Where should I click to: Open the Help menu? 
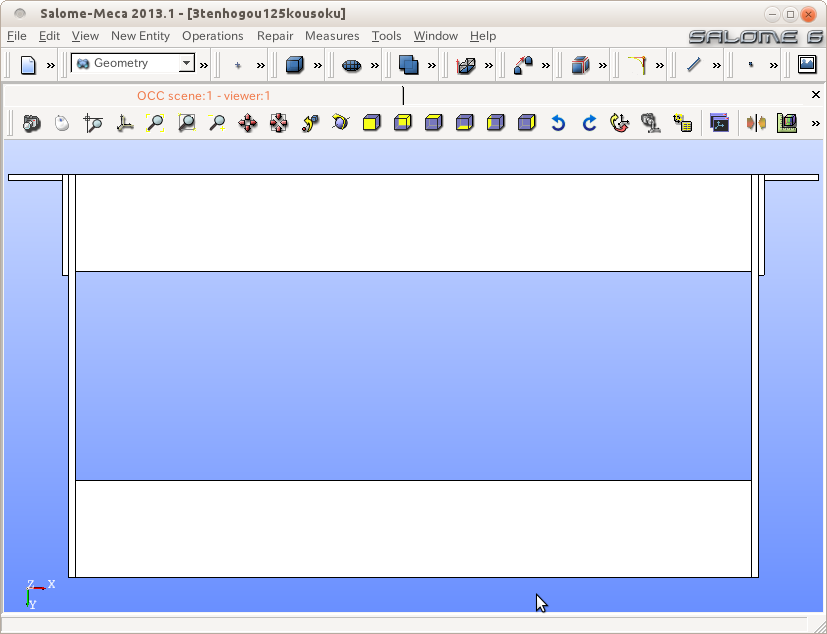[483, 36]
